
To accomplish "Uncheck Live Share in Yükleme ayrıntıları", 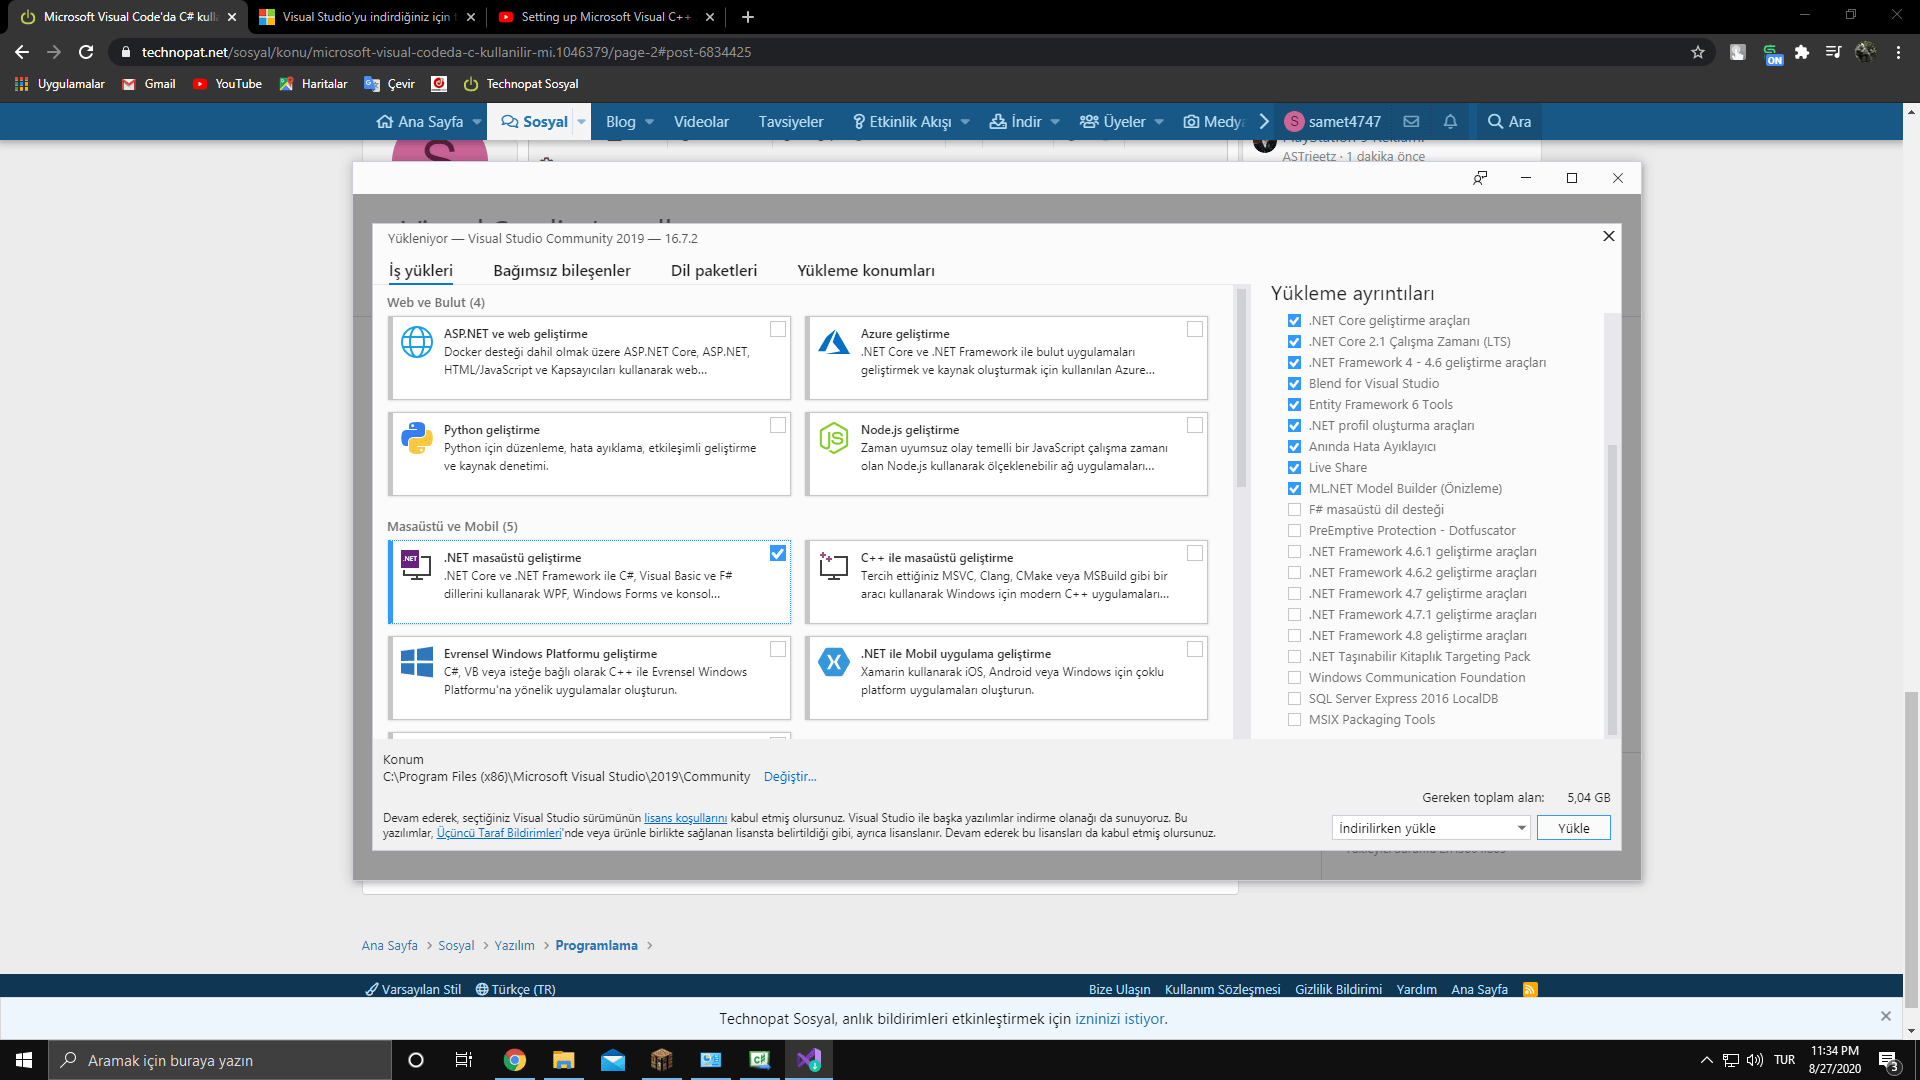I will pyautogui.click(x=1294, y=467).
